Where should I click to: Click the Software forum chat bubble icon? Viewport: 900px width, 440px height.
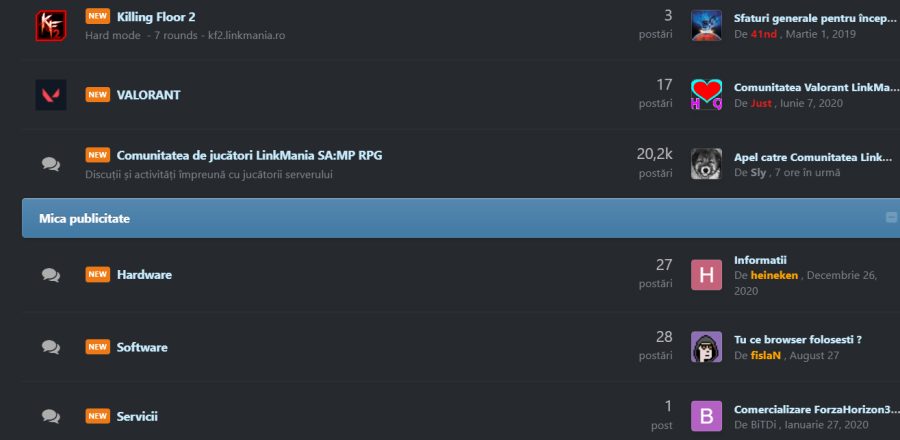pos(50,347)
